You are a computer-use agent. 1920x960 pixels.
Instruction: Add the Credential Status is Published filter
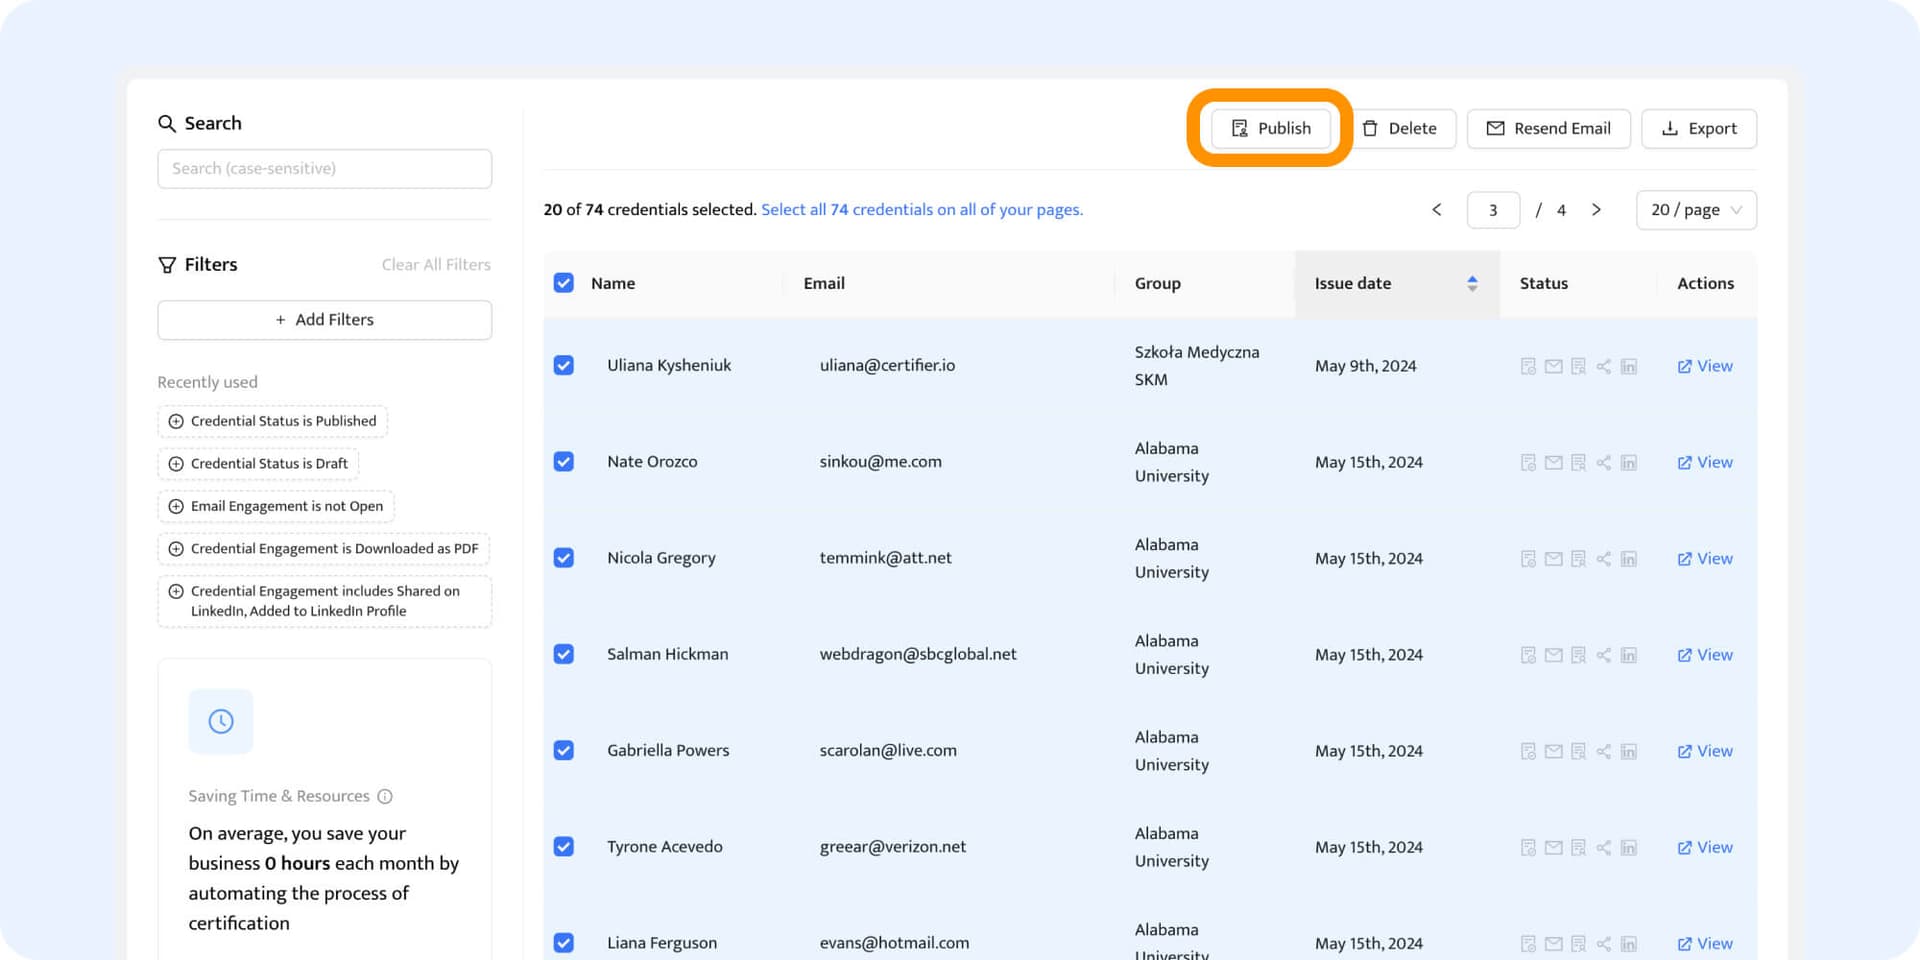[272, 421]
